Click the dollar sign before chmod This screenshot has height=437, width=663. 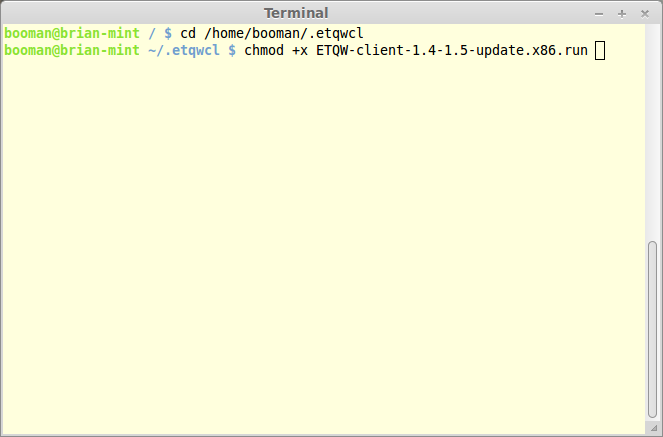pyautogui.click(x=232, y=50)
